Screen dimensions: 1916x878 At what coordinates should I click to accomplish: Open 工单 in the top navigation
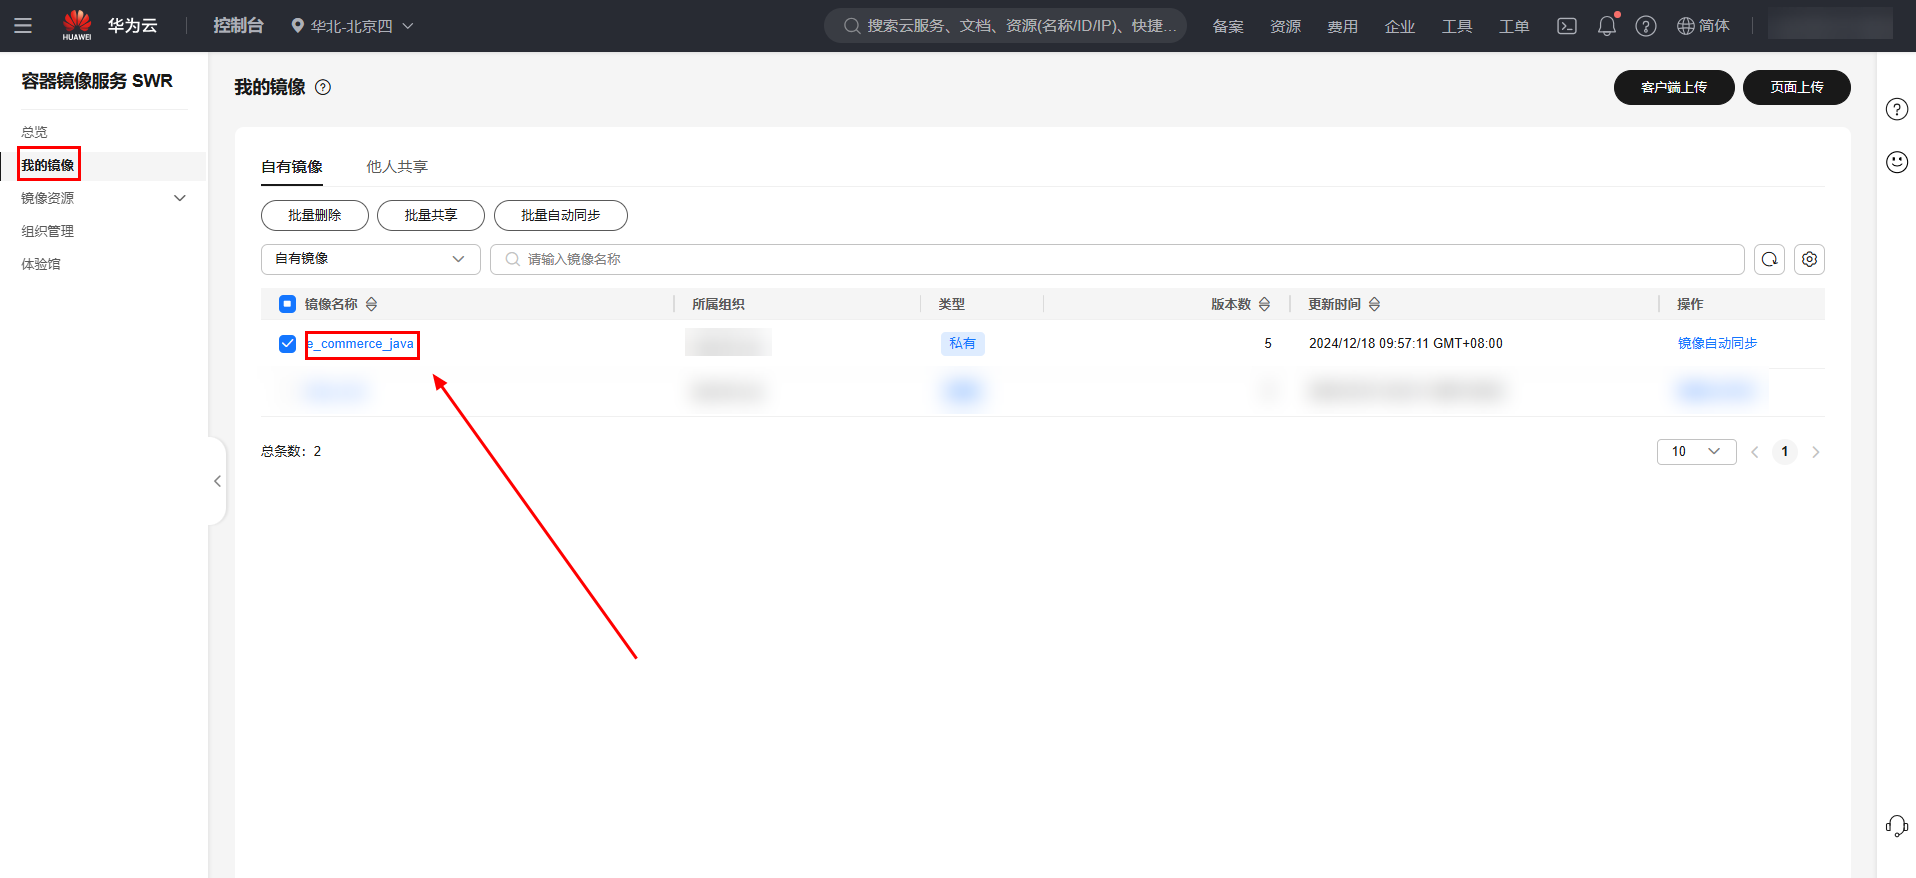pyautogui.click(x=1514, y=26)
